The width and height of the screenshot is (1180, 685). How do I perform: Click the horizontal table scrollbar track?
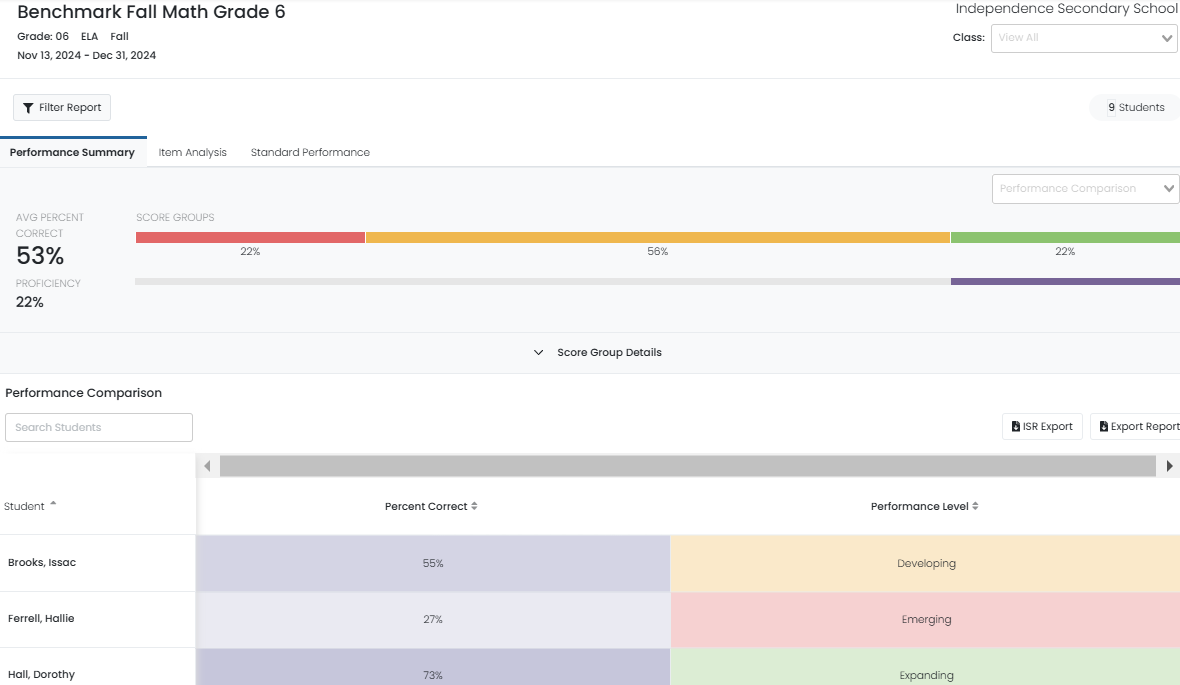coord(687,466)
